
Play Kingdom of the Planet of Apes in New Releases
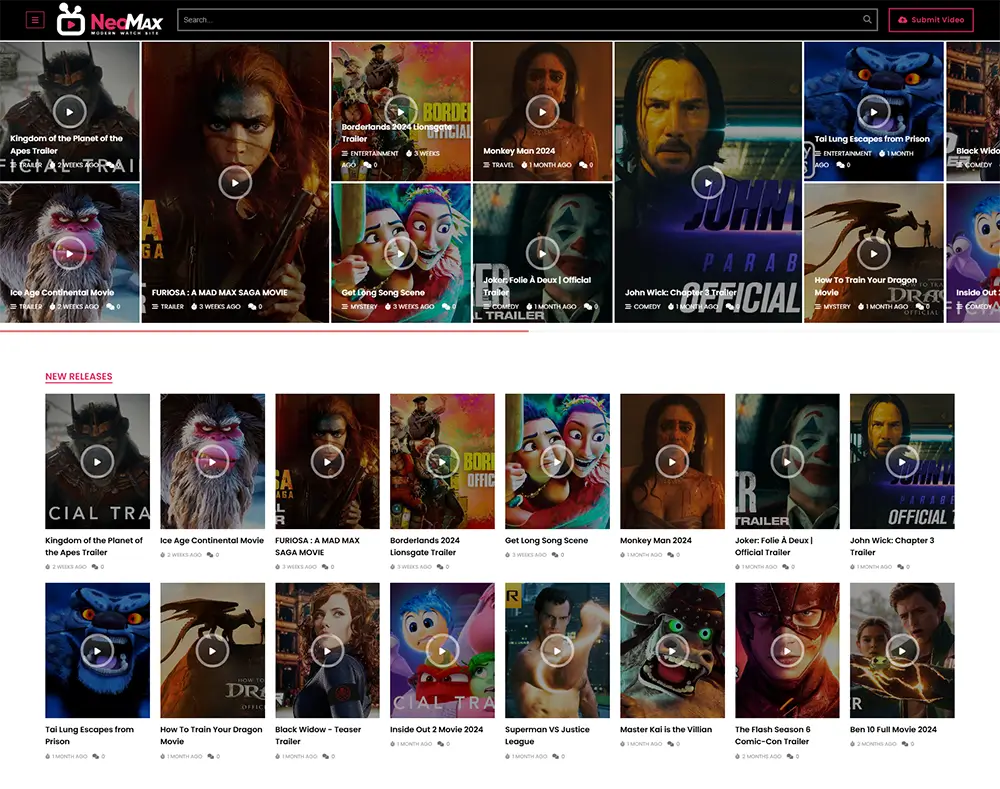pos(97,462)
